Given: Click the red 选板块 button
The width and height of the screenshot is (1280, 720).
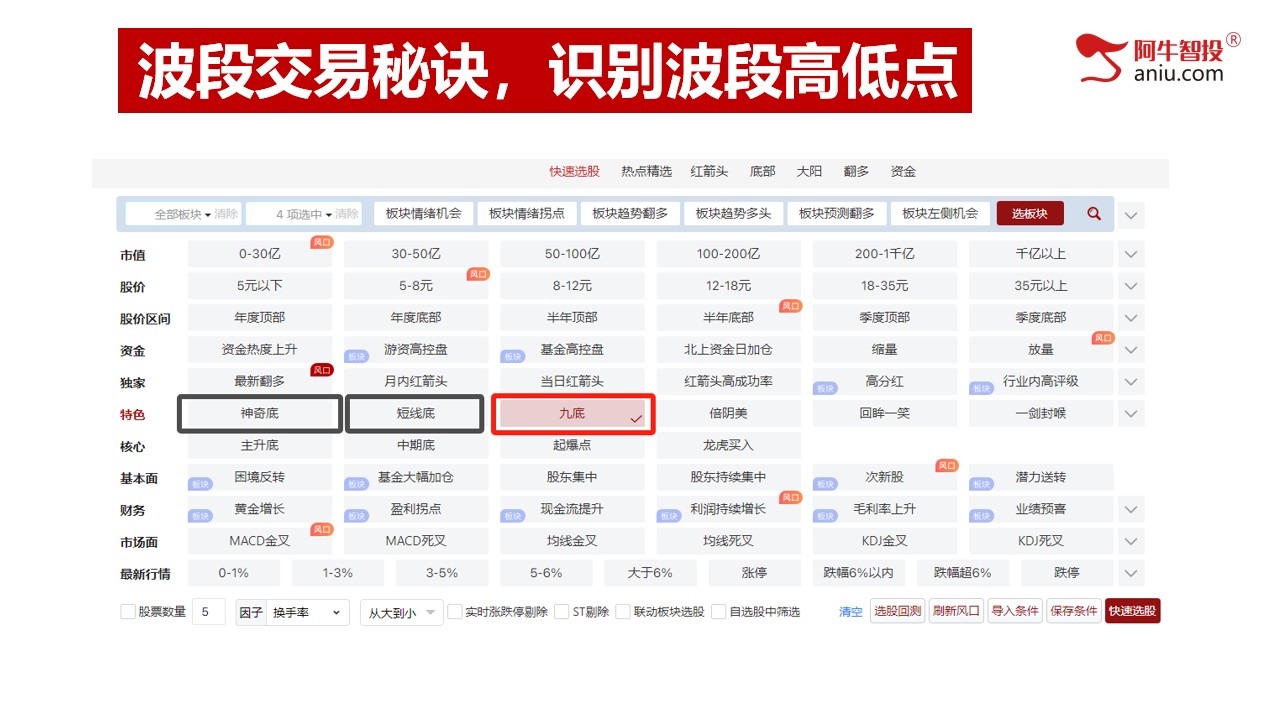Looking at the screenshot, I should 1030,213.
